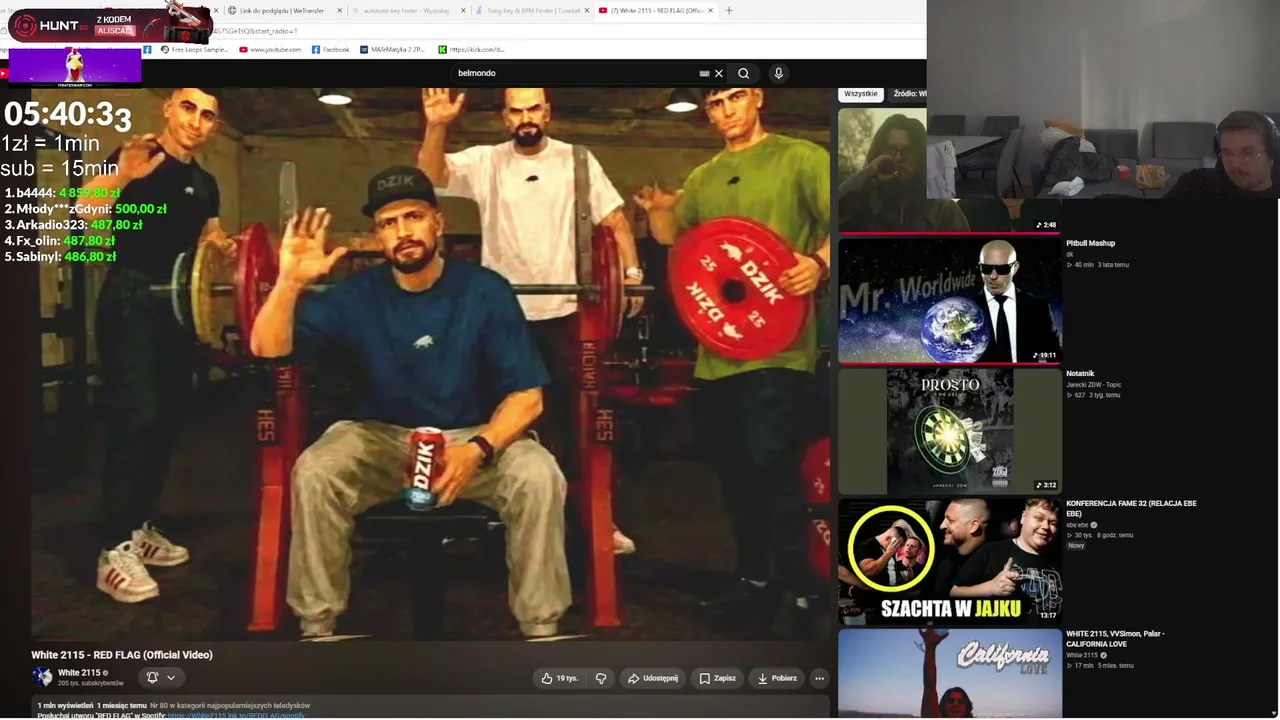Share the video via Udostępnij
Image resolution: width=1280 pixels, height=720 pixels.
[x=652, y=678]
